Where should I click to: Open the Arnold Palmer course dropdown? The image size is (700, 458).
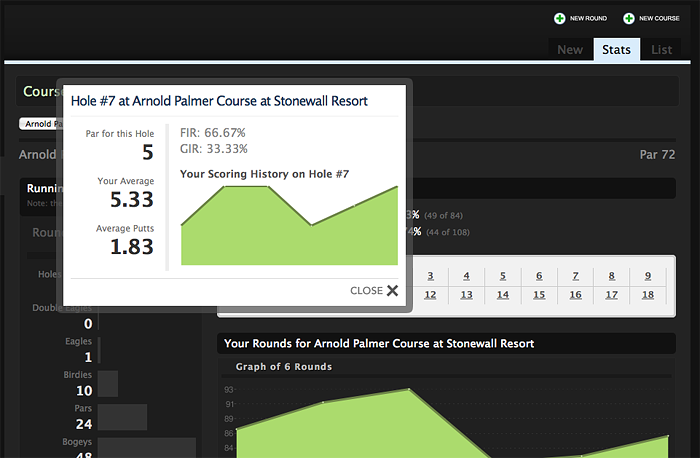point(41,124)
